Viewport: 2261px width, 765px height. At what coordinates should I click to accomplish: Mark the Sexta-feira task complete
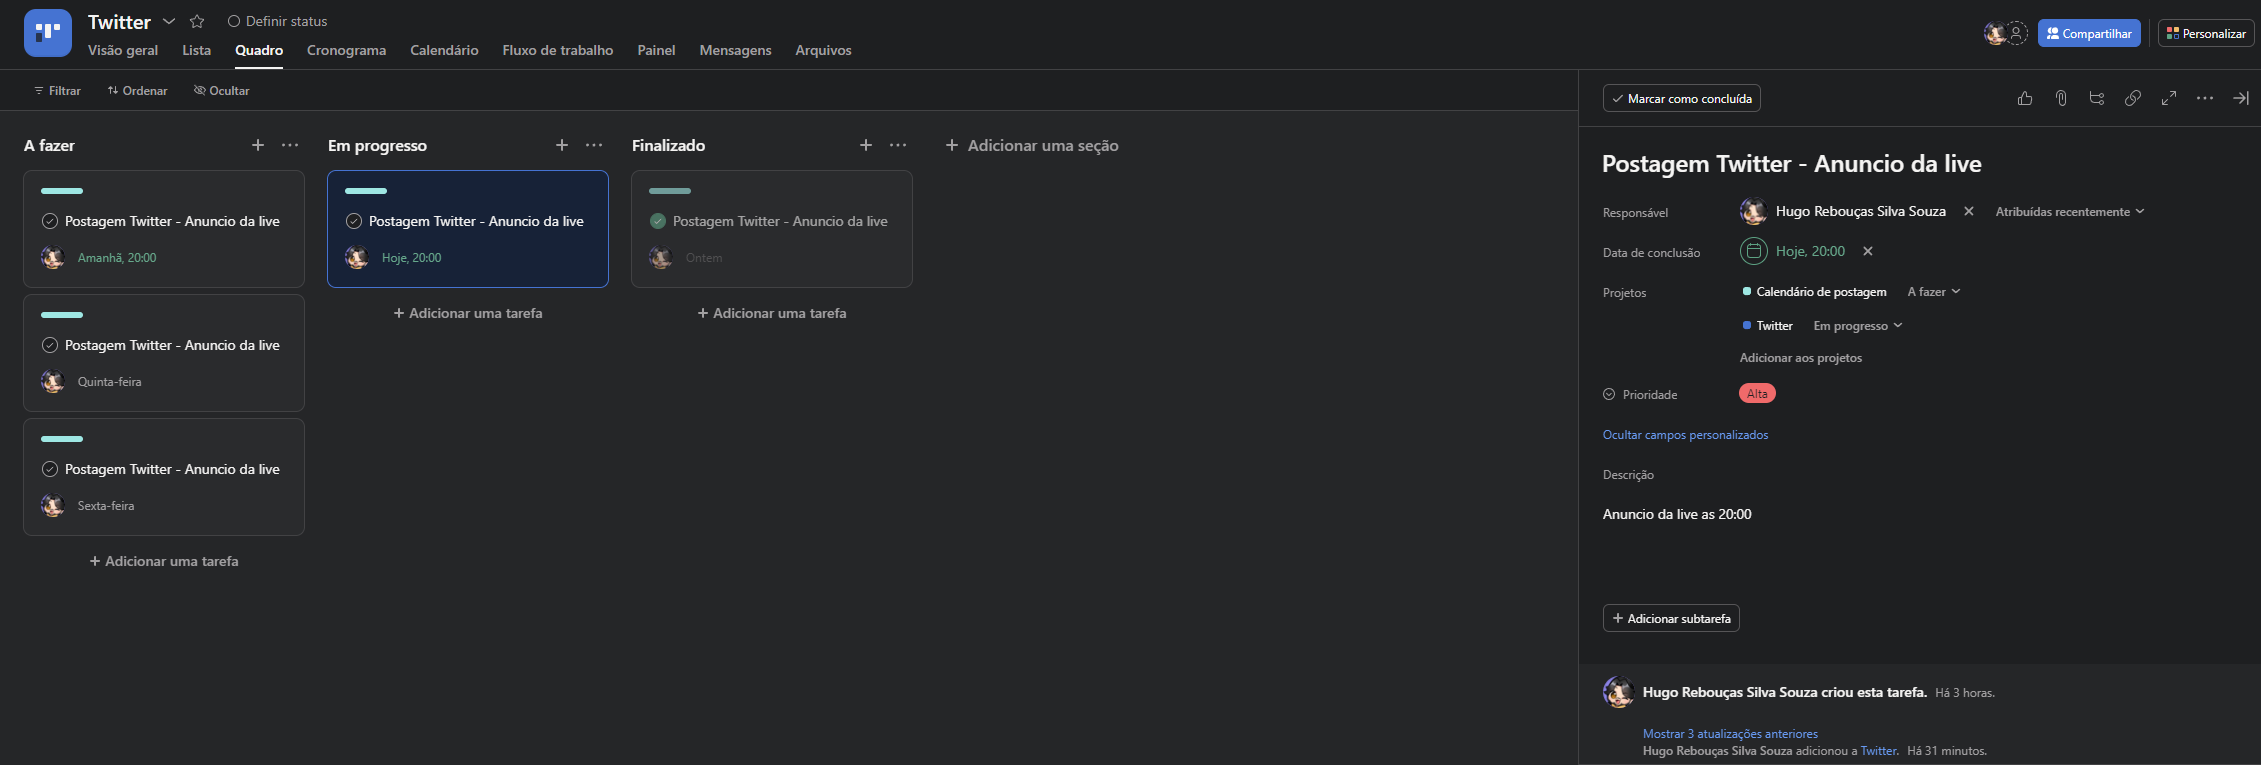coord(49,469)
